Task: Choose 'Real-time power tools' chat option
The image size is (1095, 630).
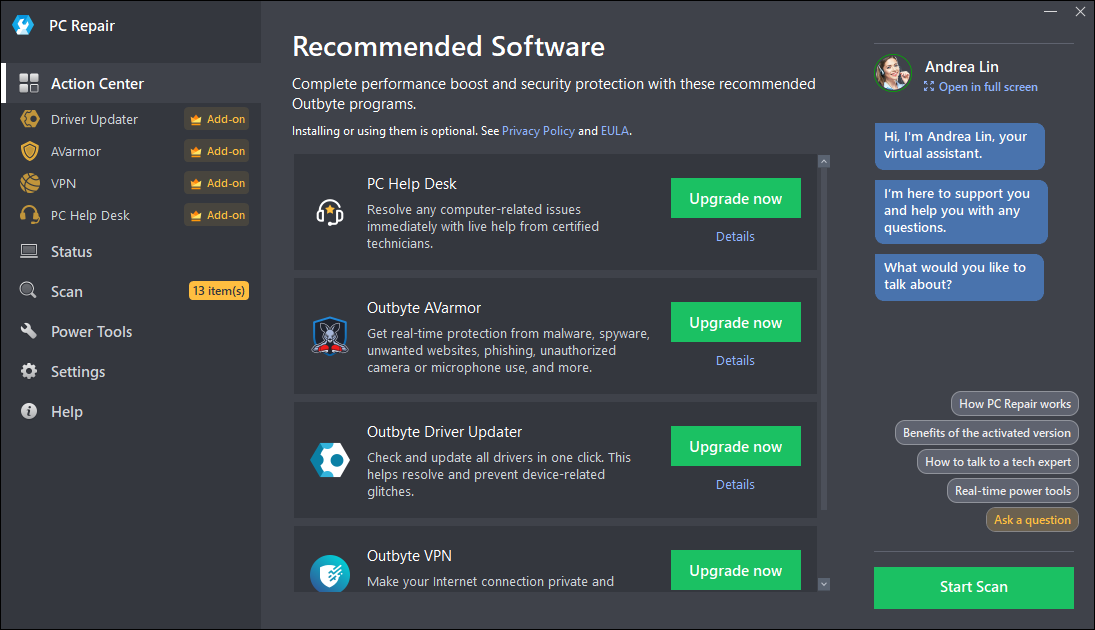Action: (x=1013, y=491)
